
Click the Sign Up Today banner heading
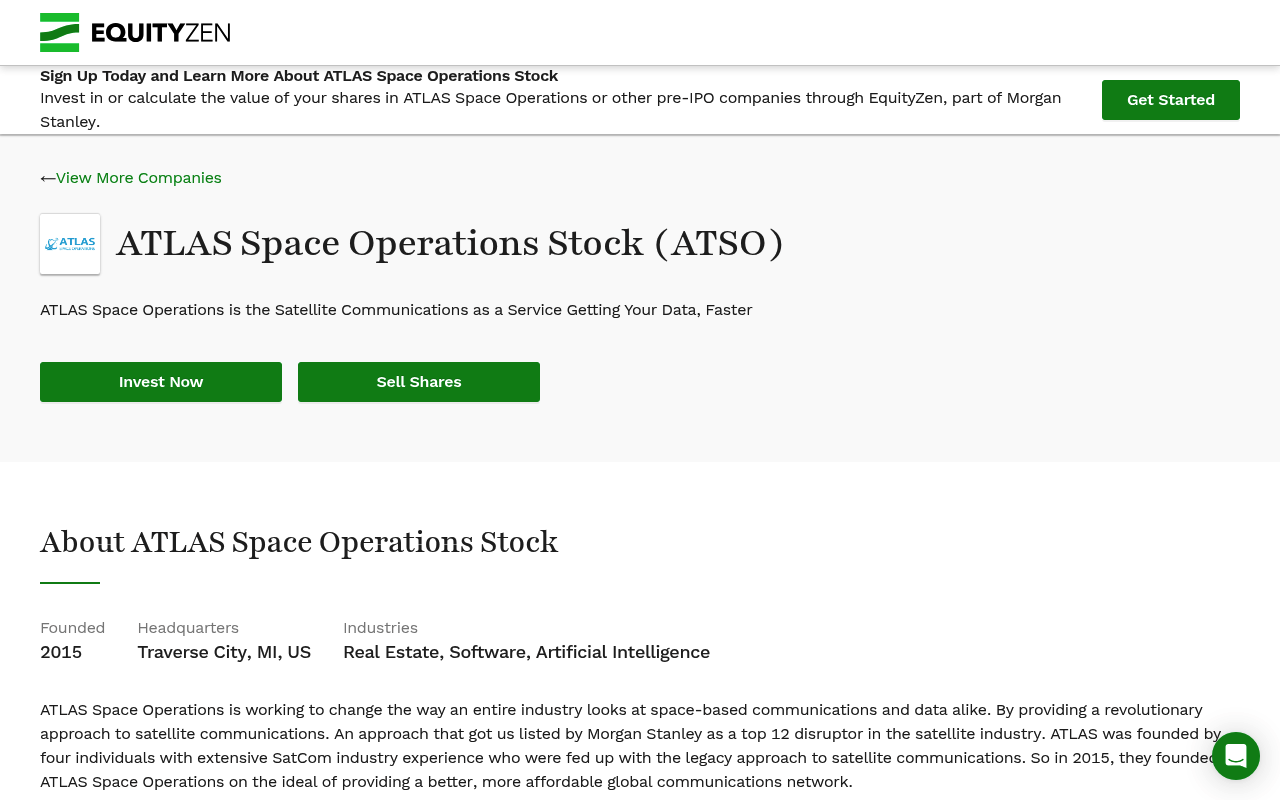coord(299,76)
